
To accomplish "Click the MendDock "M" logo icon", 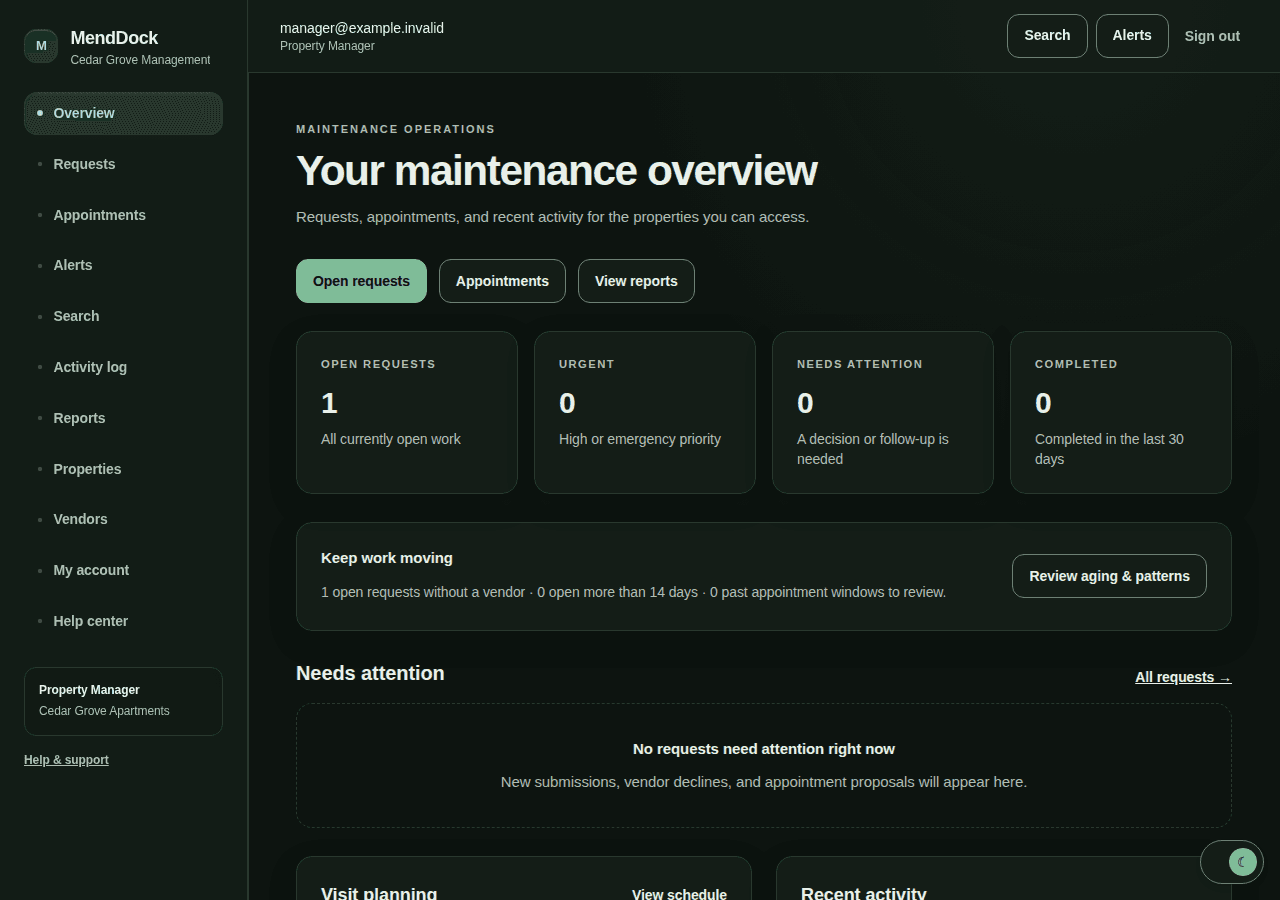I will 41,46.
